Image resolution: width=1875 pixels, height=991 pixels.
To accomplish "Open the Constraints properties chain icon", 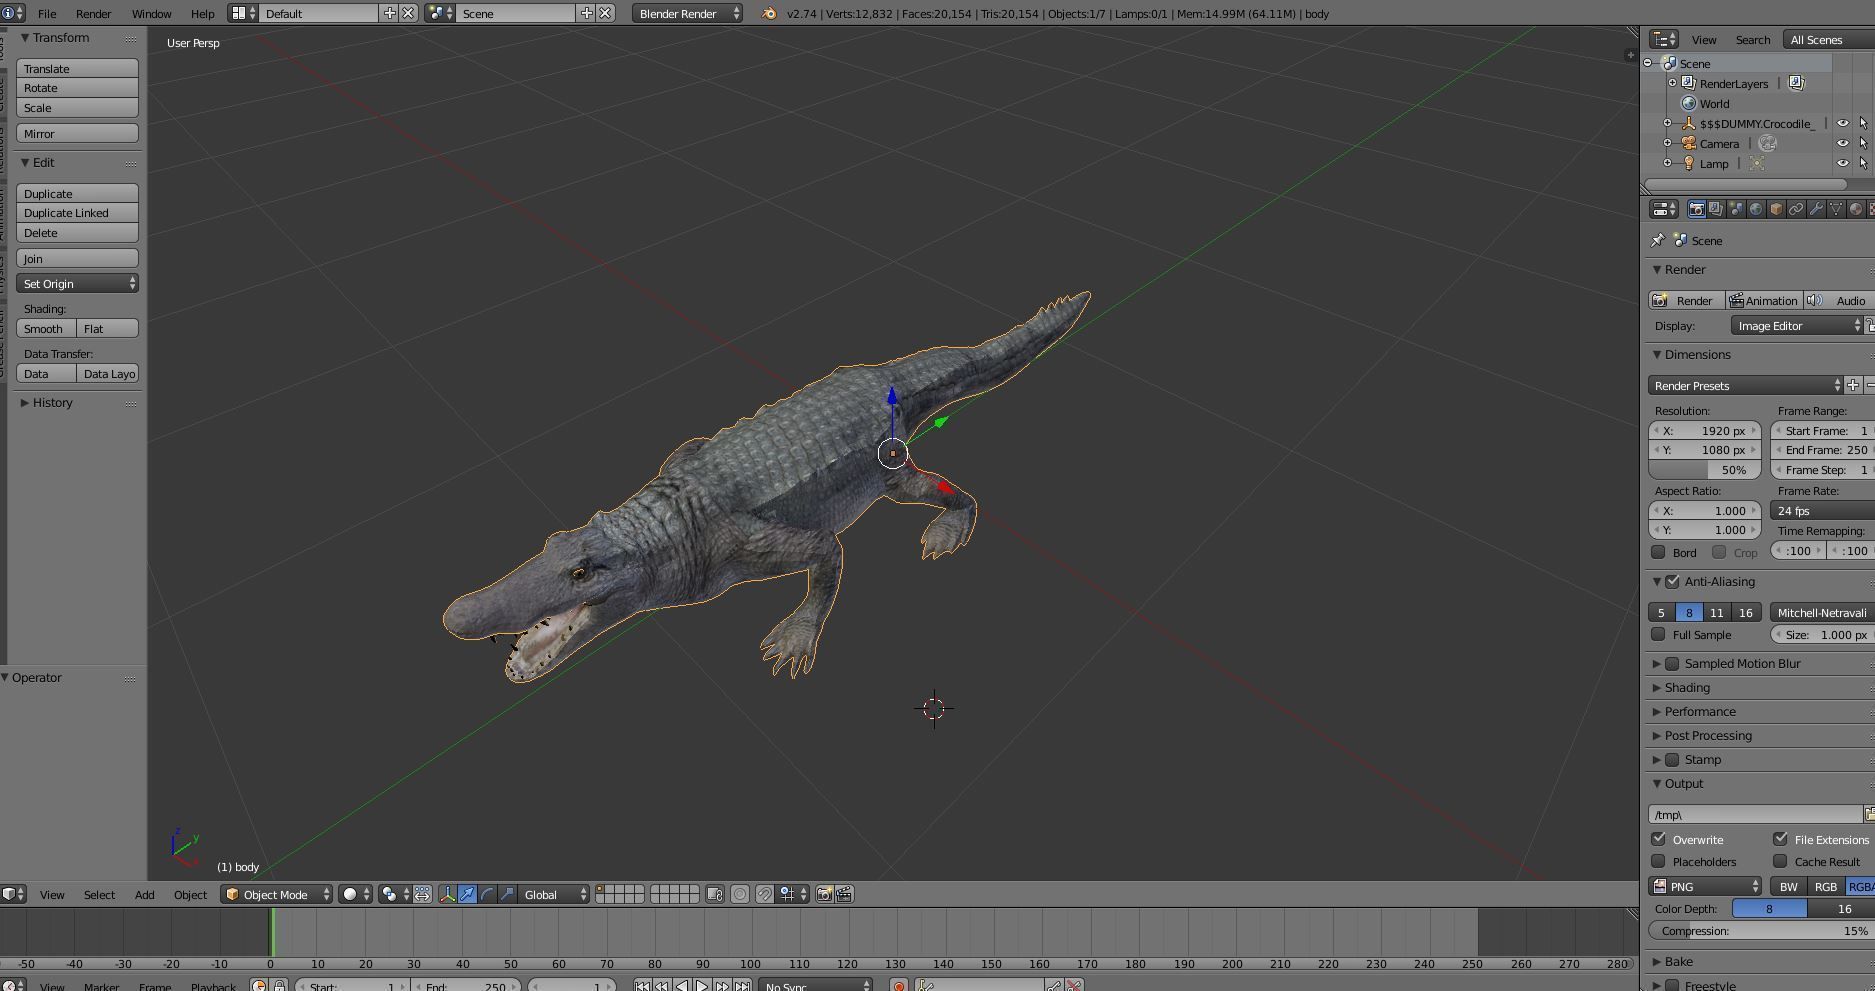I will click(x=1796, y=209).
